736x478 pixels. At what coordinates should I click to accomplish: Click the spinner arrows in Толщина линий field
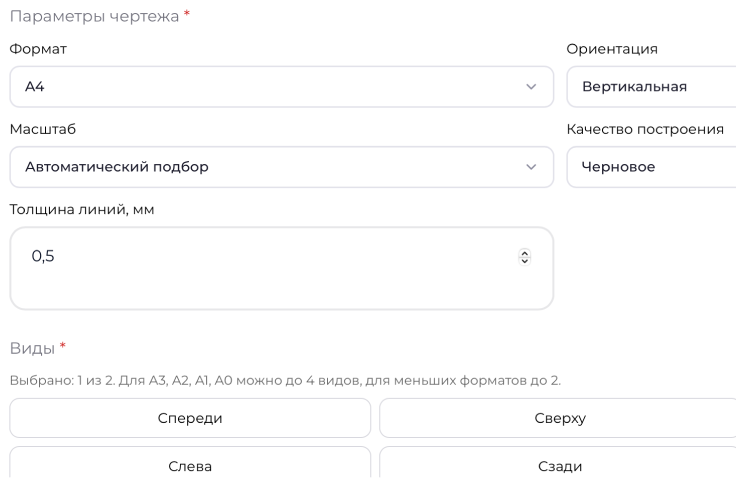click(x=525, y=257)
